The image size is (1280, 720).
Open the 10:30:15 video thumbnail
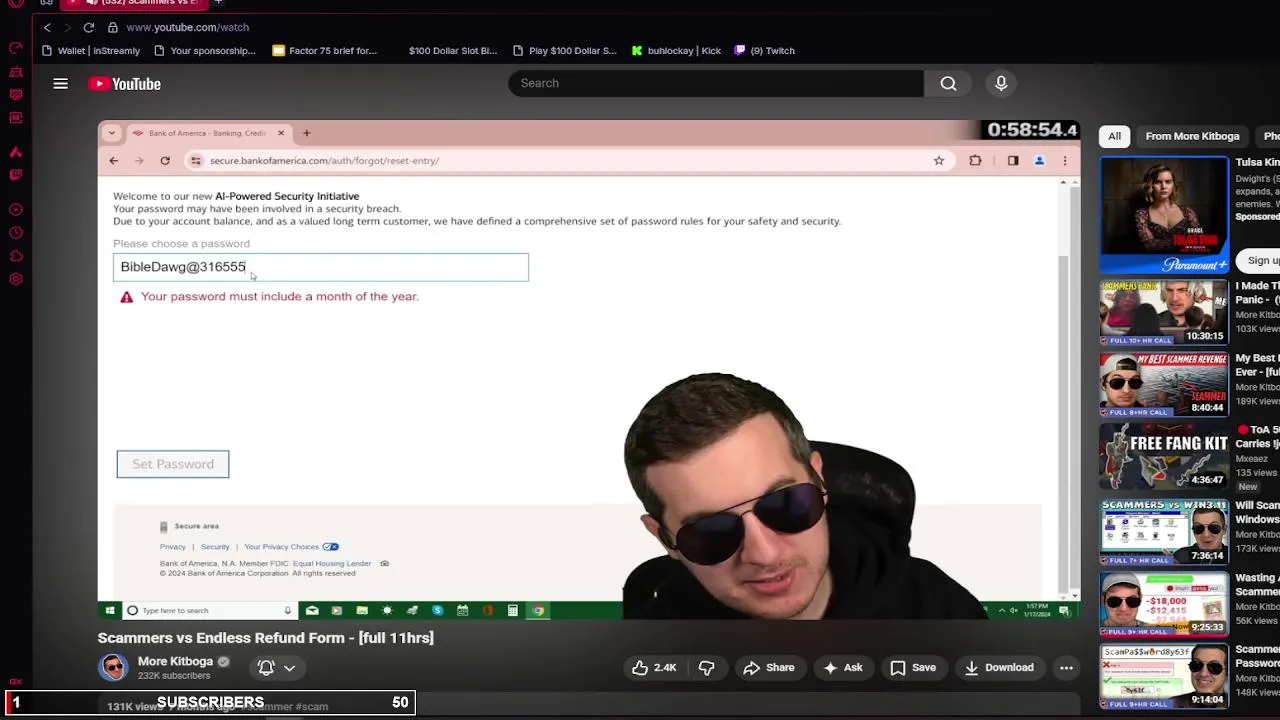(x=1164, y=312)
